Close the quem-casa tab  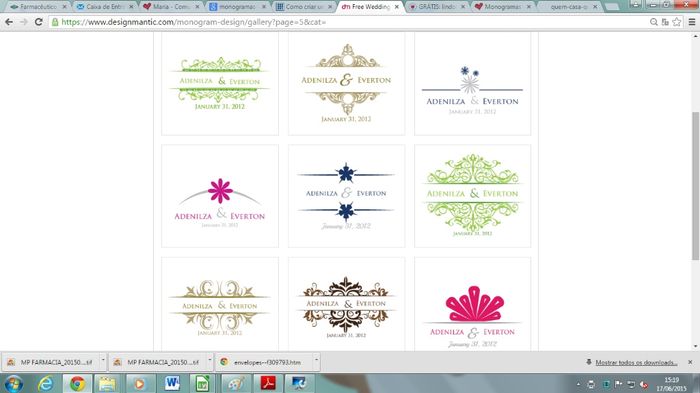coord(595,7)
